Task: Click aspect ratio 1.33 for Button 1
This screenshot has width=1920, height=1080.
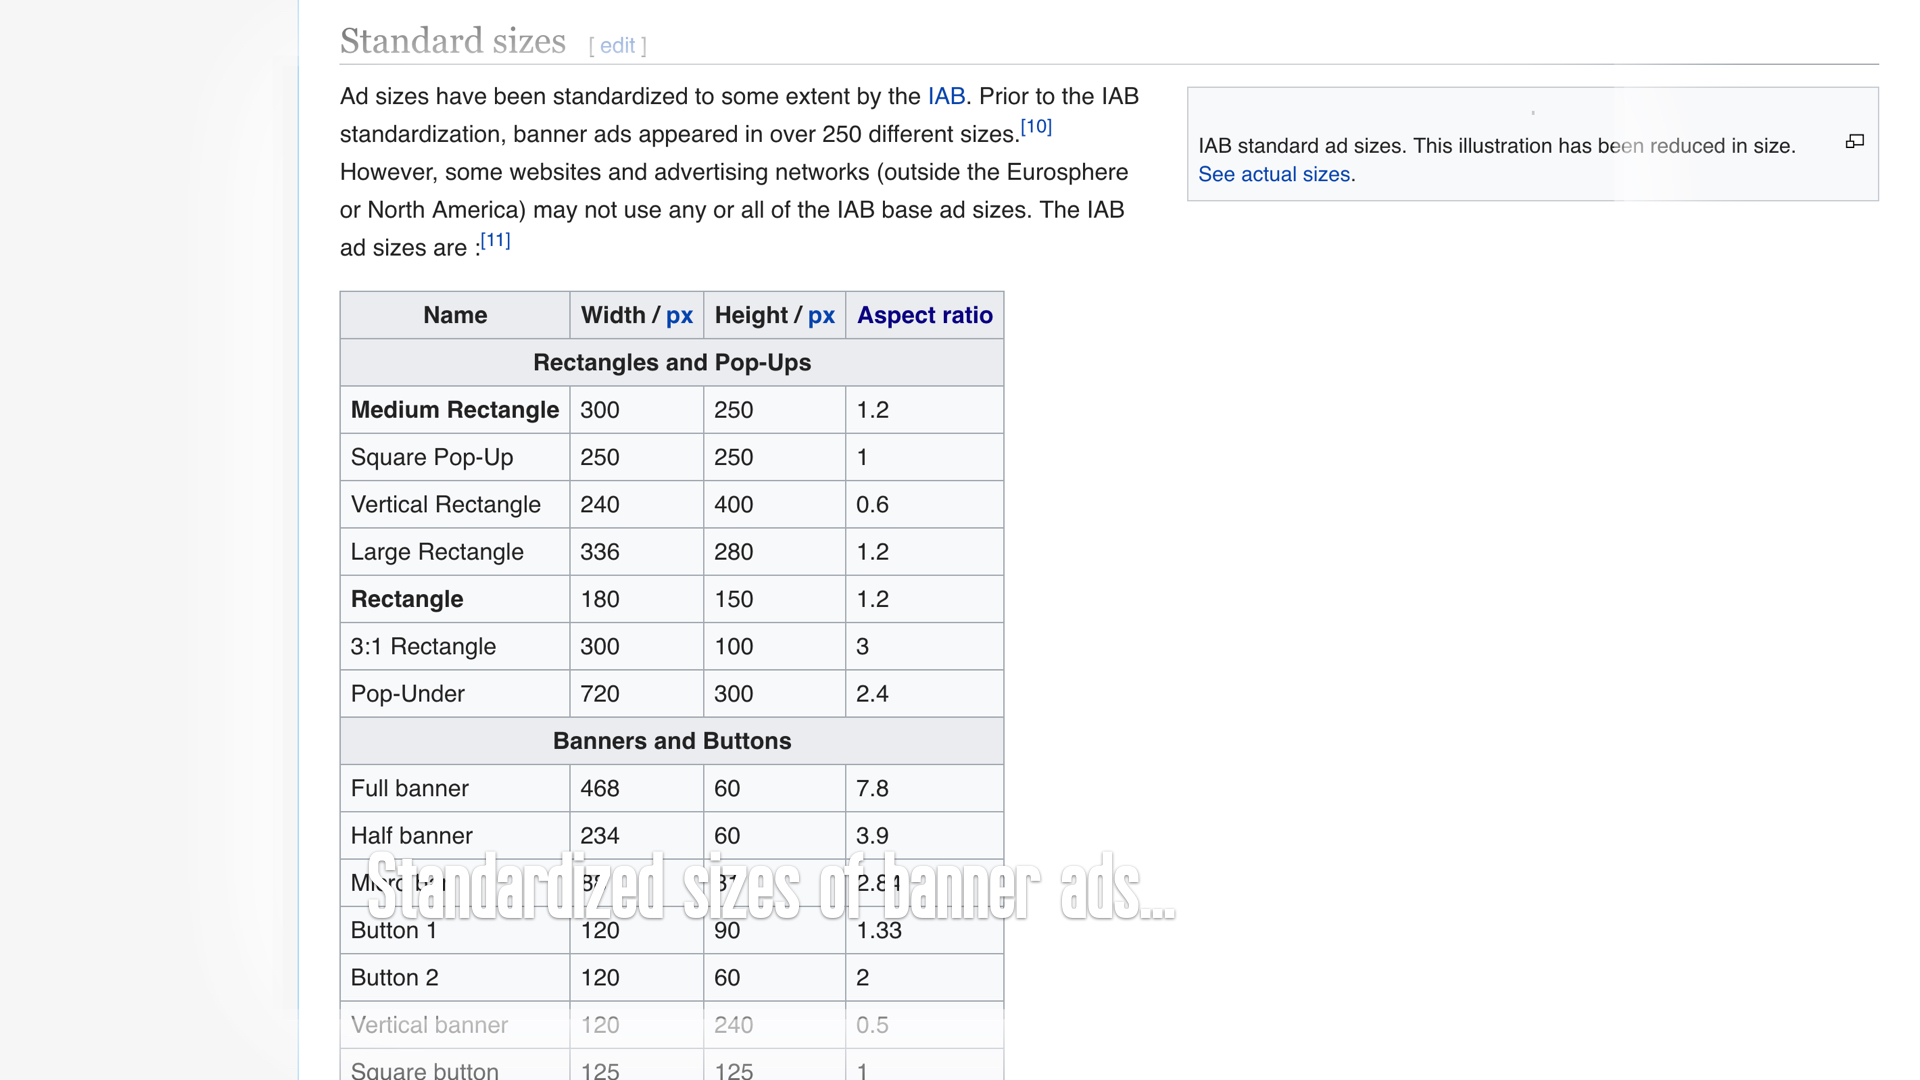Action: [880, 931]
